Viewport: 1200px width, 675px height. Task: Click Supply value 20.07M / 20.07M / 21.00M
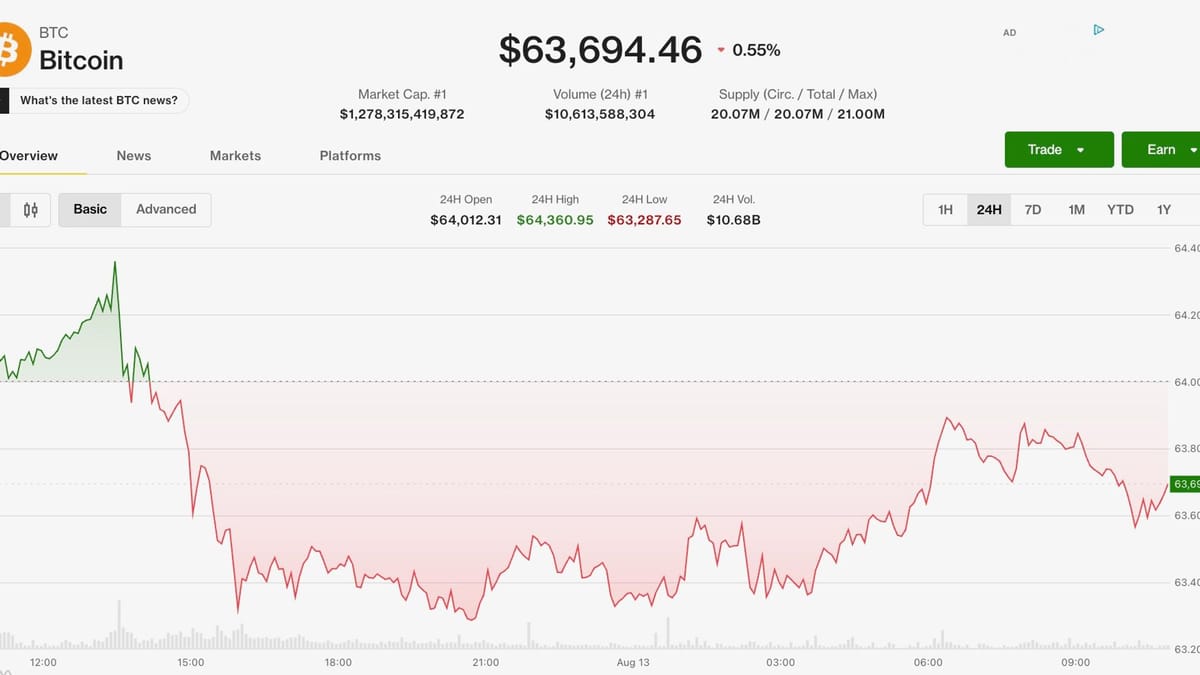pos(798,114)
